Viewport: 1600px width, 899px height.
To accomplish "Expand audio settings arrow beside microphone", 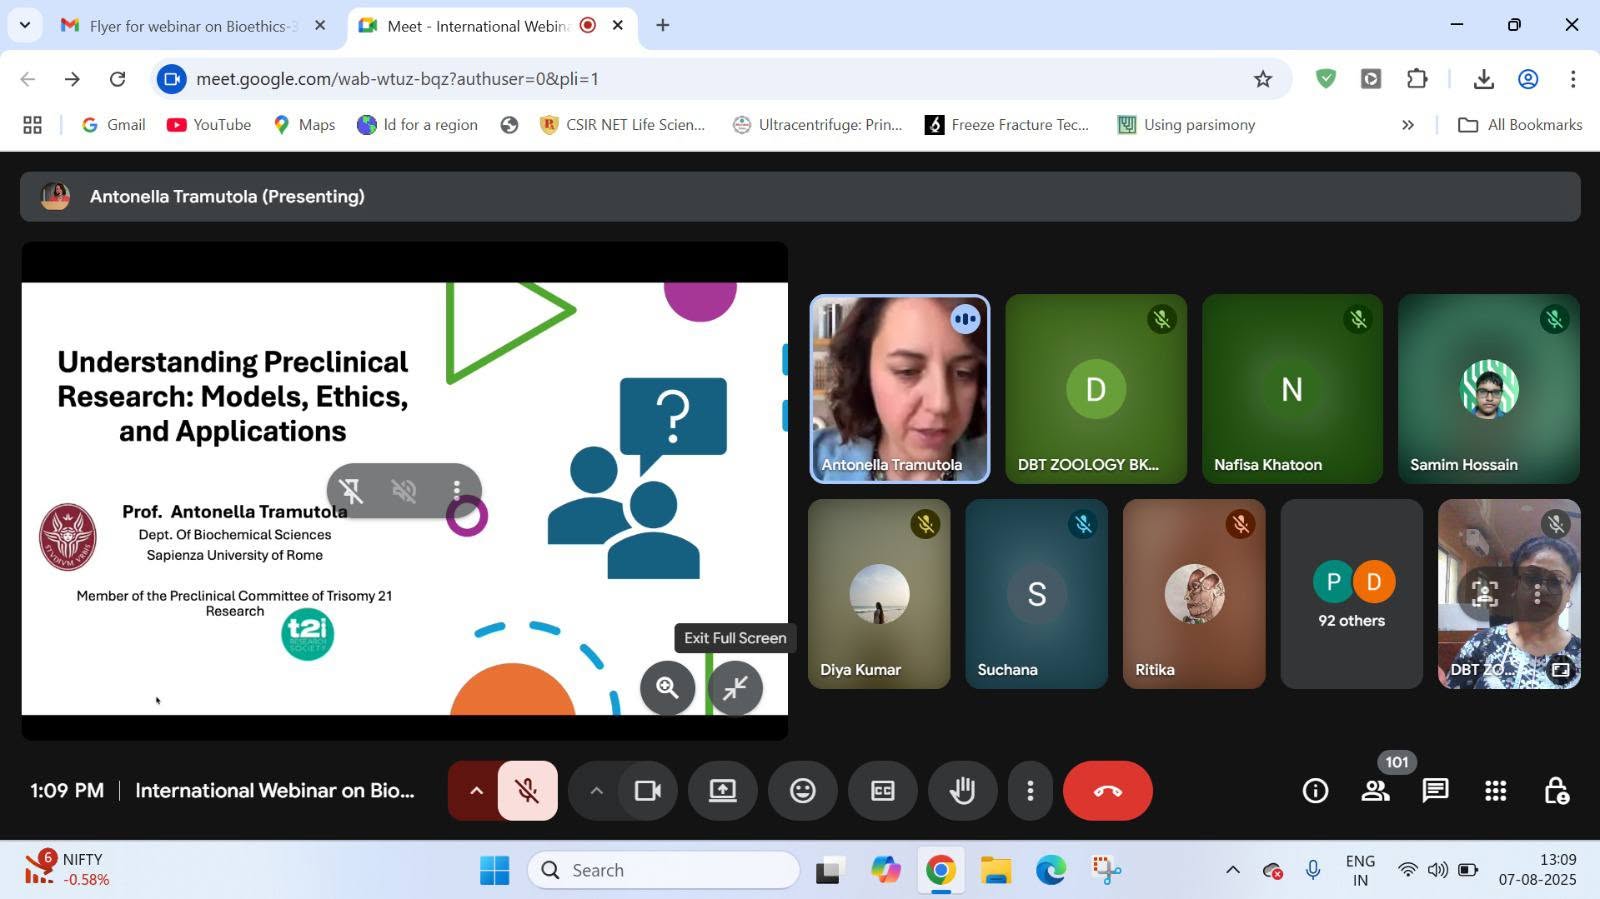I will (476, 791).
